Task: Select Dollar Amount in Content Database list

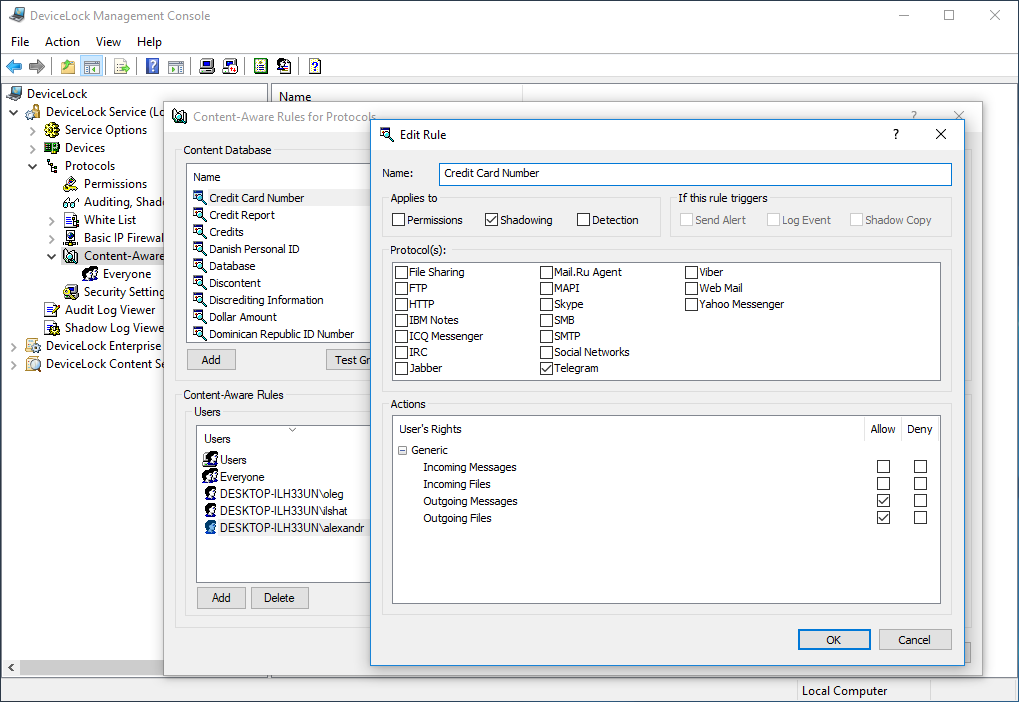Action: [x=243, y=317]
